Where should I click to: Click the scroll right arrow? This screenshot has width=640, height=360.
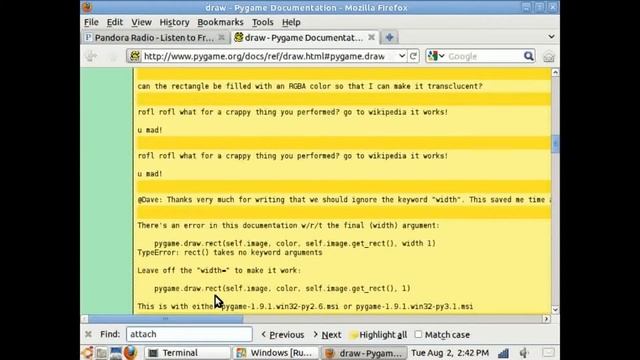[547, 319]
